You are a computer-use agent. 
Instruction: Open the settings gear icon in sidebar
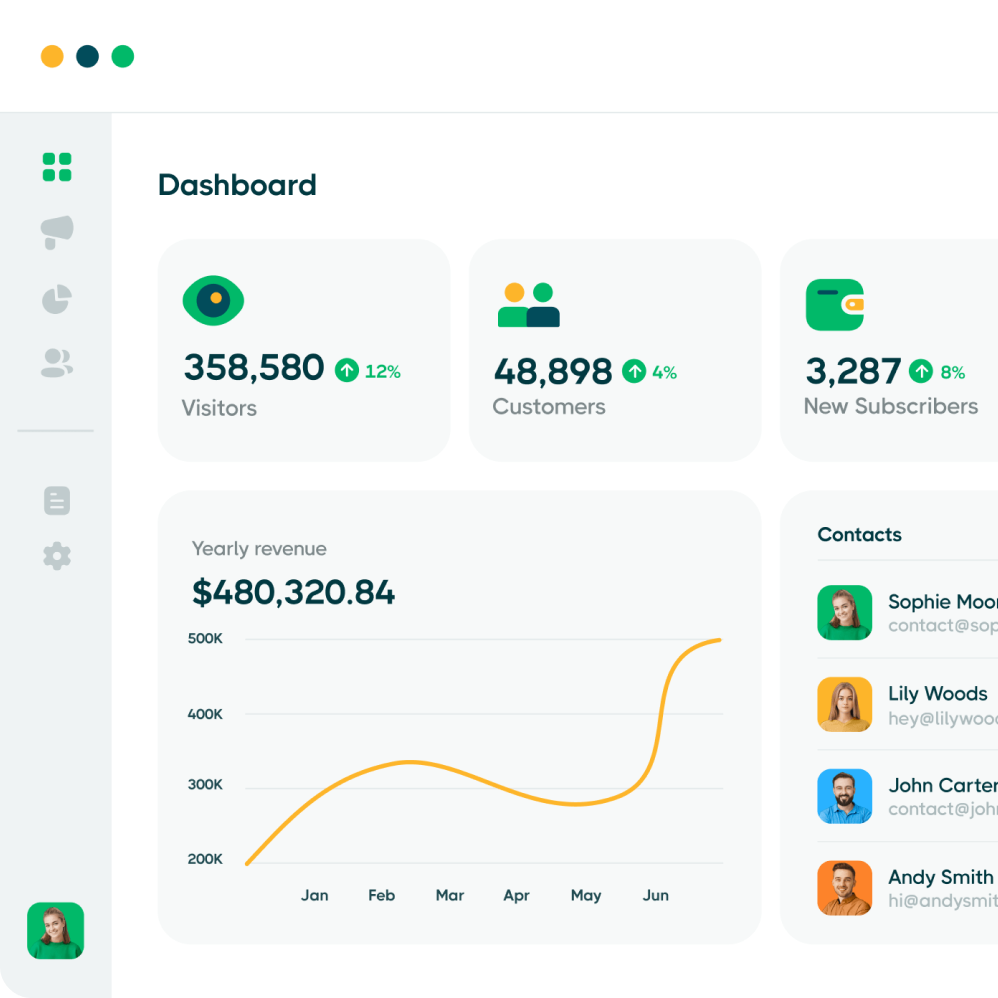57,556
